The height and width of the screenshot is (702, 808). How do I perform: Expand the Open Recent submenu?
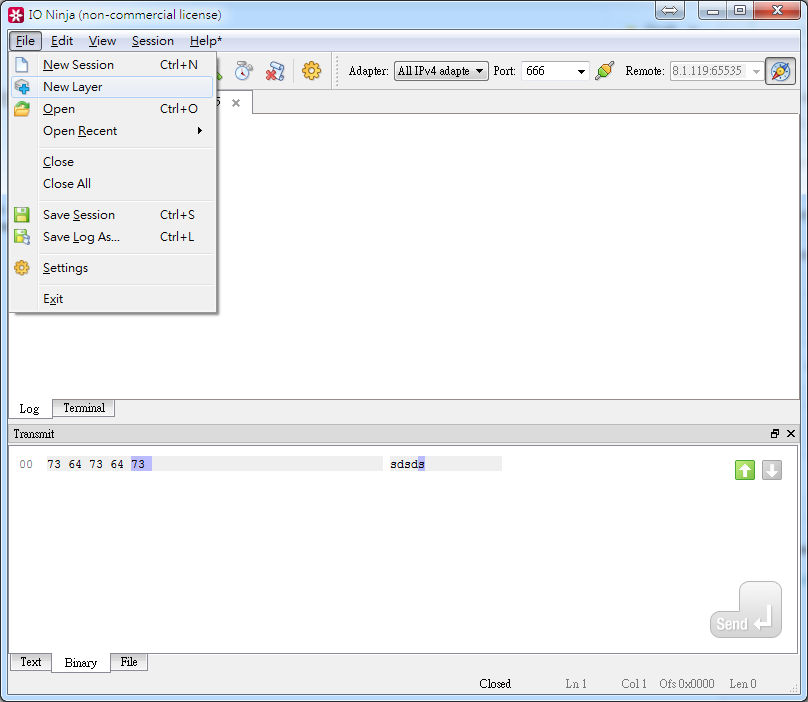pos(112,131)
